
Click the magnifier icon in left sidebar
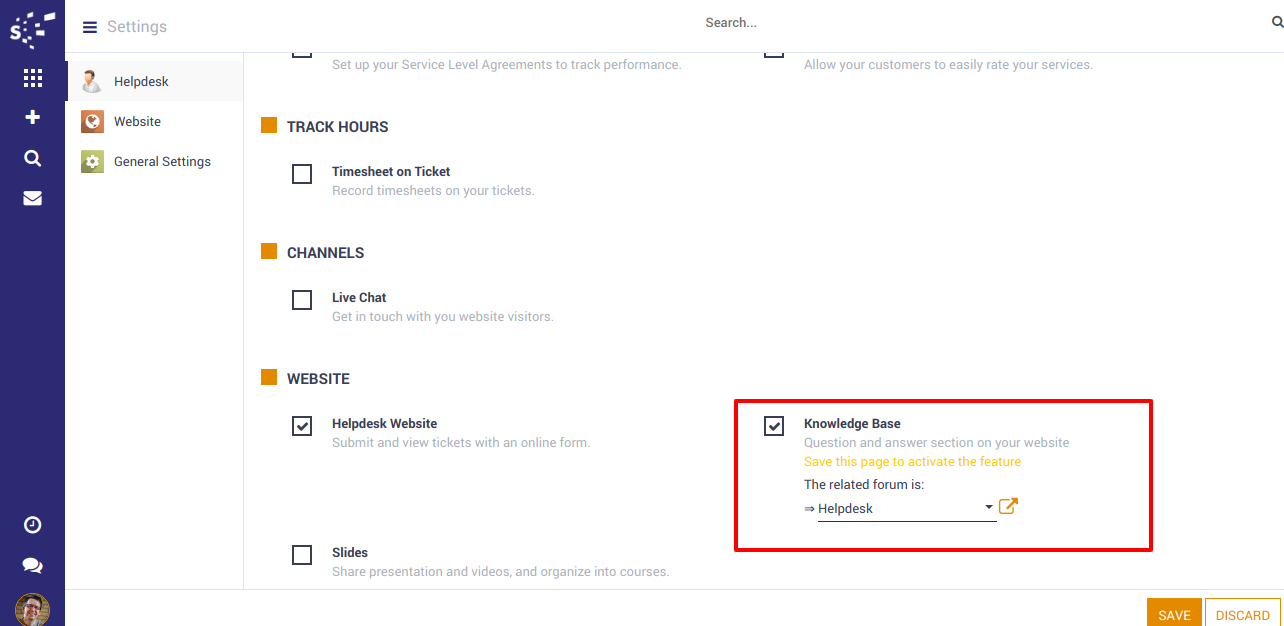click(32, 158)
